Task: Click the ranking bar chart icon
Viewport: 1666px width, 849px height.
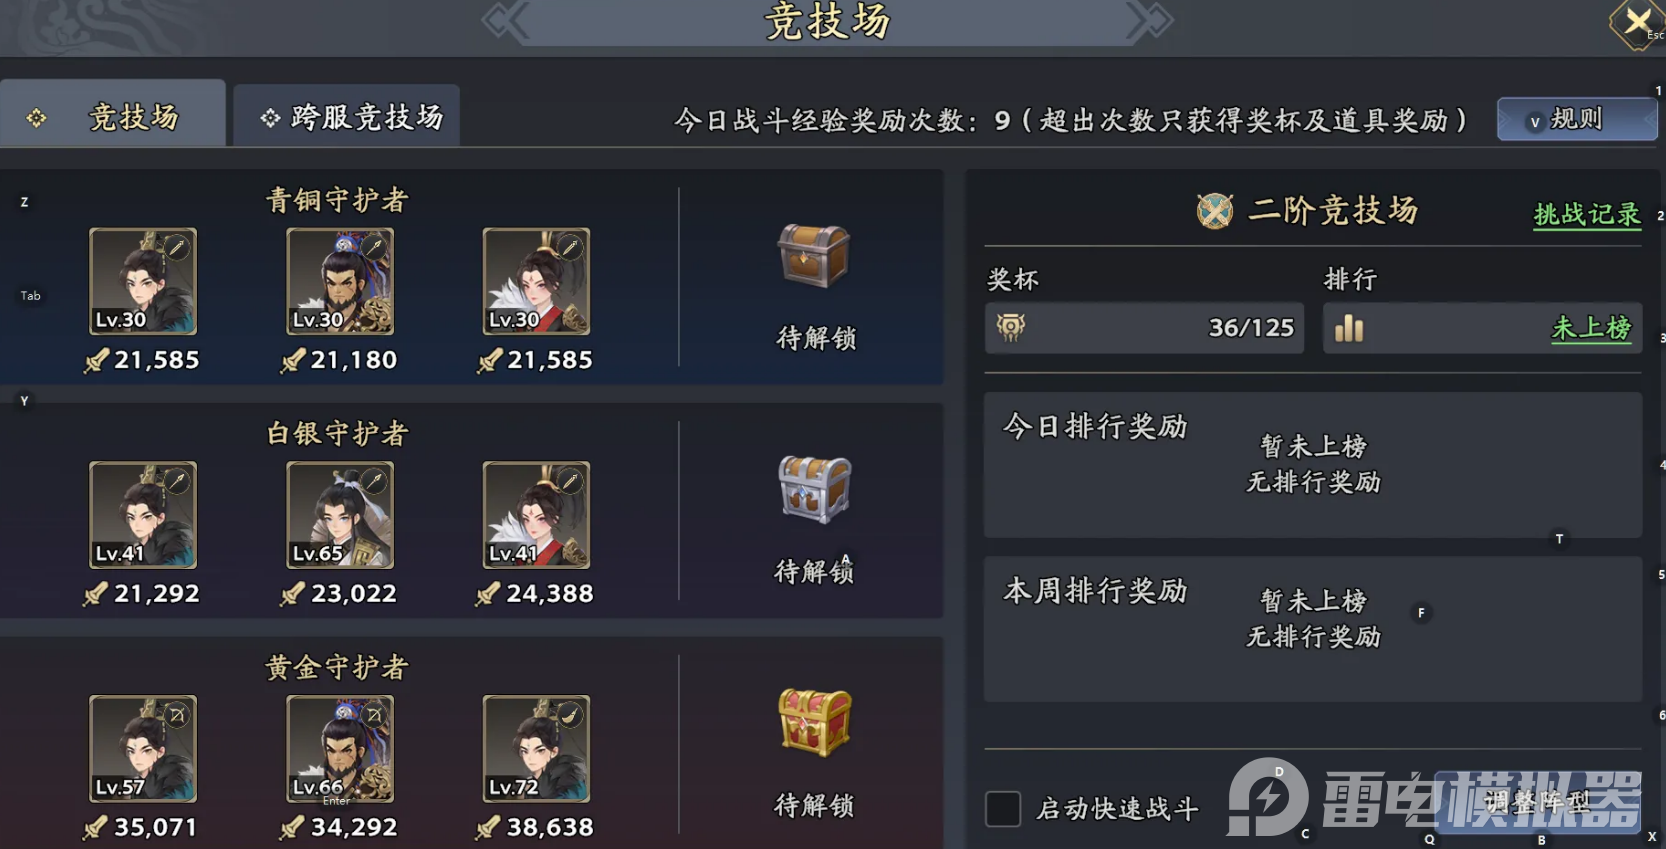Action: coord(1349,328)
